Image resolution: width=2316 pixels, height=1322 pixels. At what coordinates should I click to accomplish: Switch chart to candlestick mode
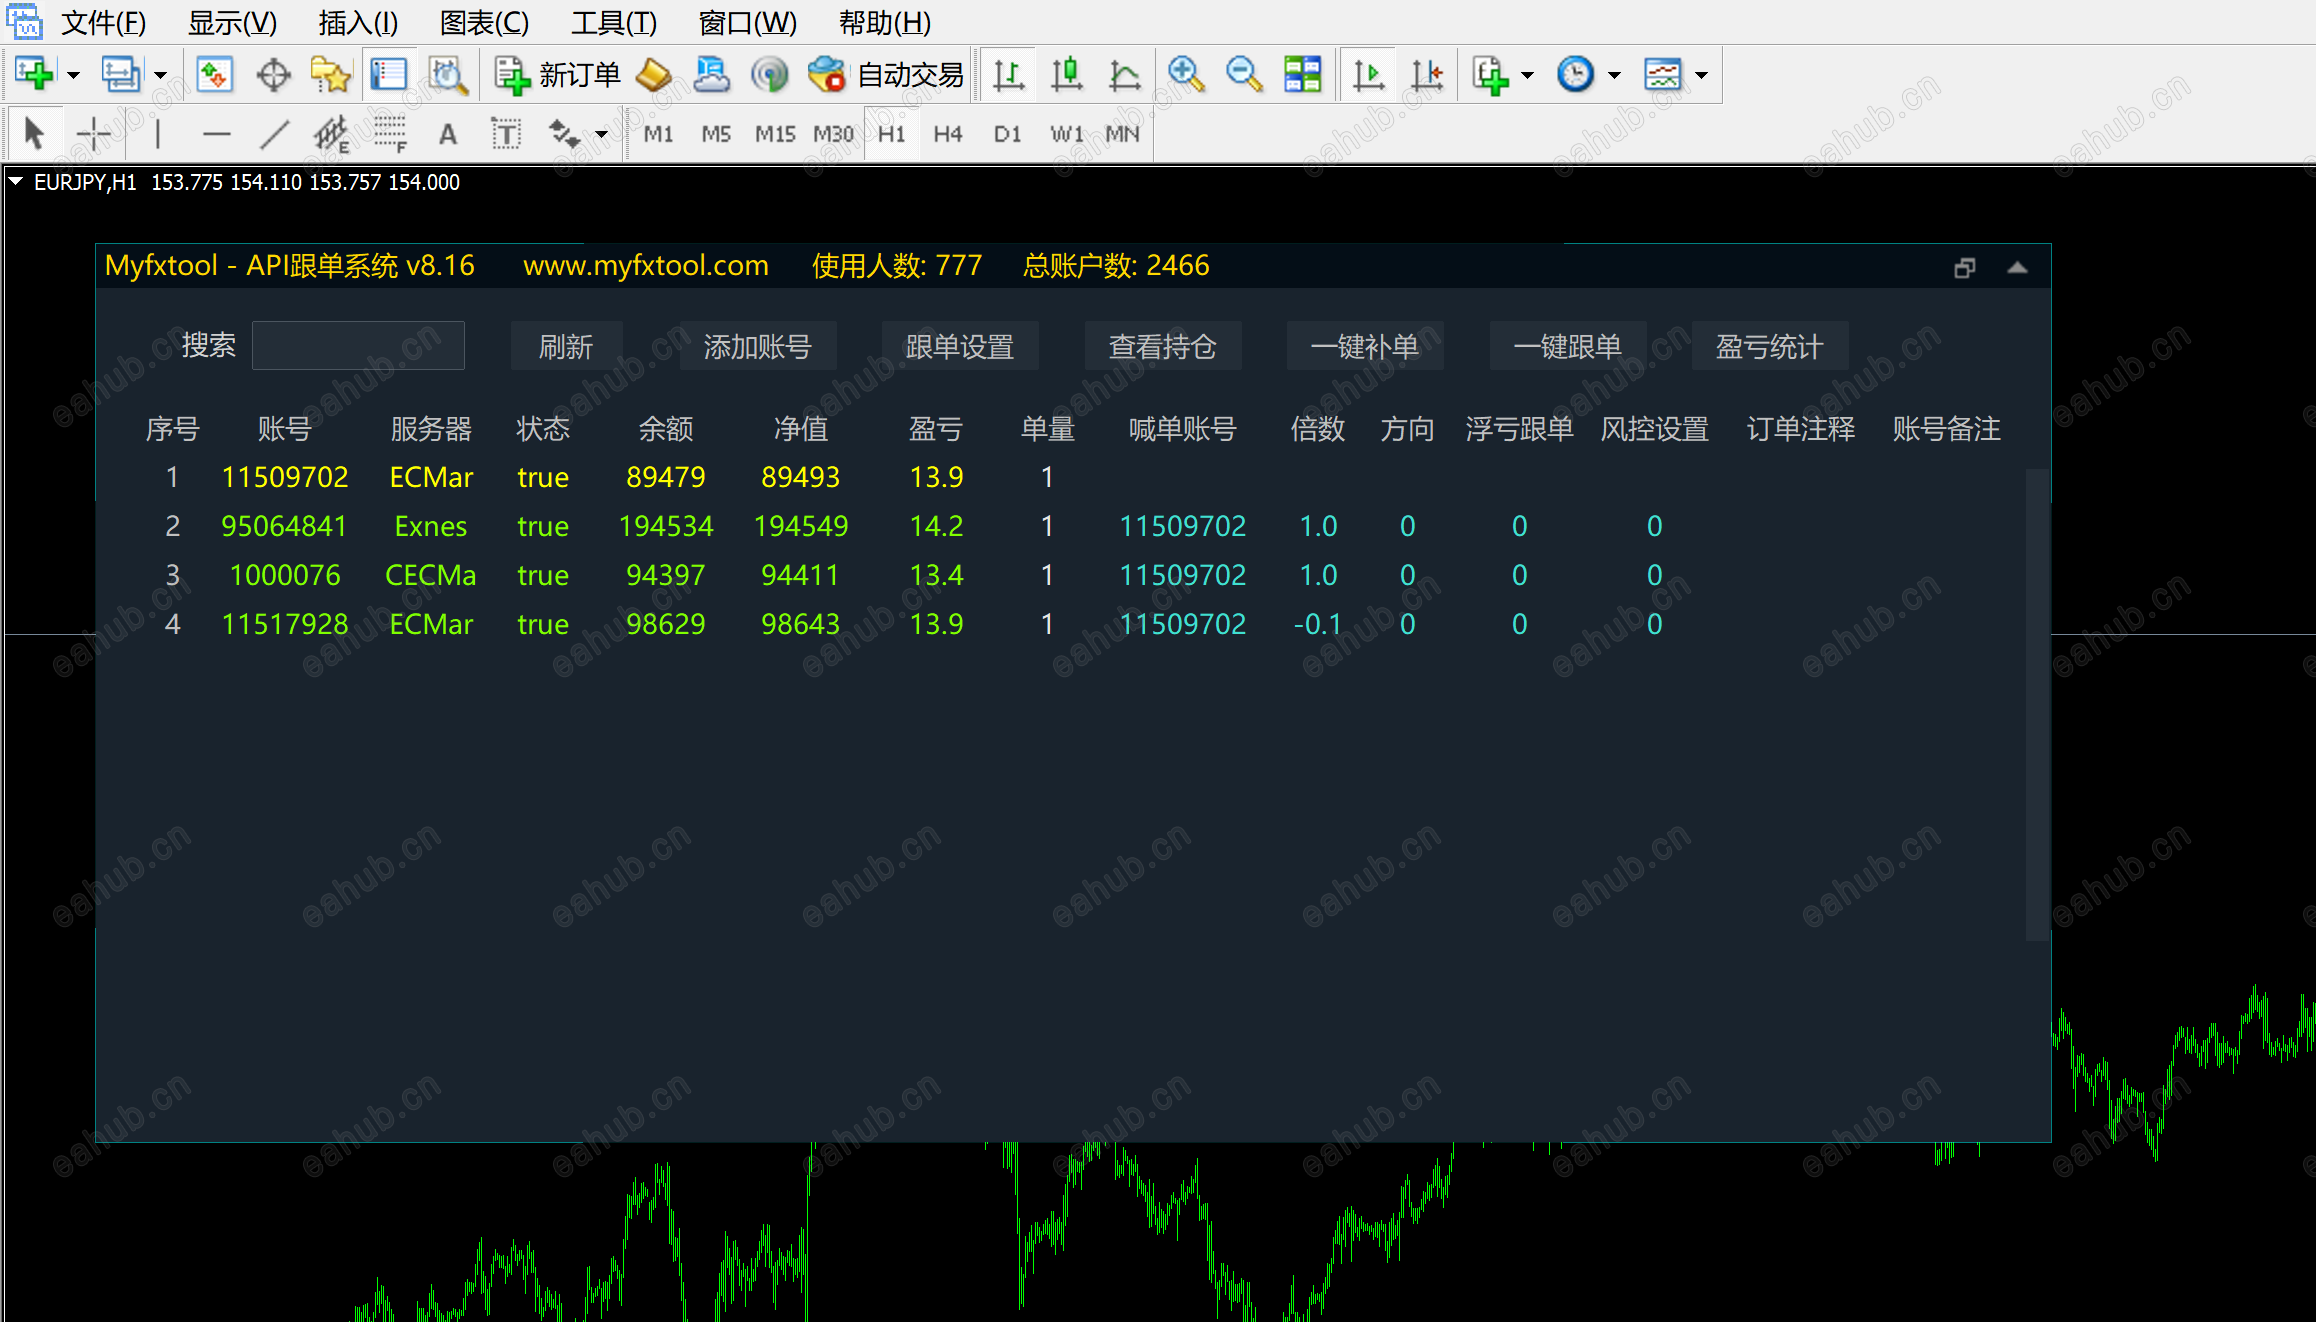(1067, 74)
